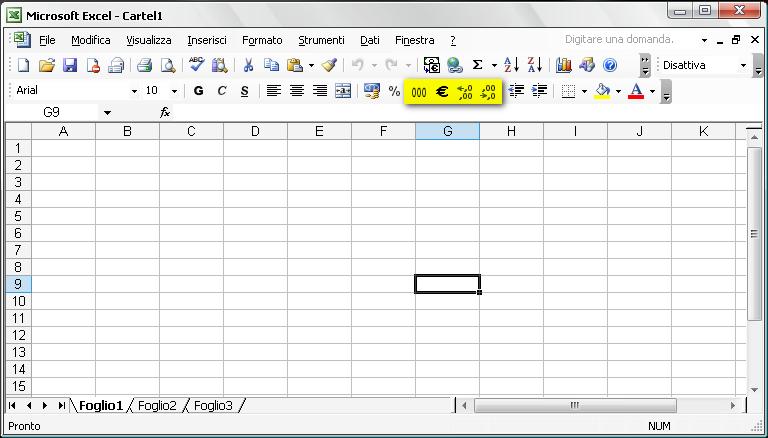Click the Merge and Center icon
This screenshot has width=768, height=438.
(343, 91)
